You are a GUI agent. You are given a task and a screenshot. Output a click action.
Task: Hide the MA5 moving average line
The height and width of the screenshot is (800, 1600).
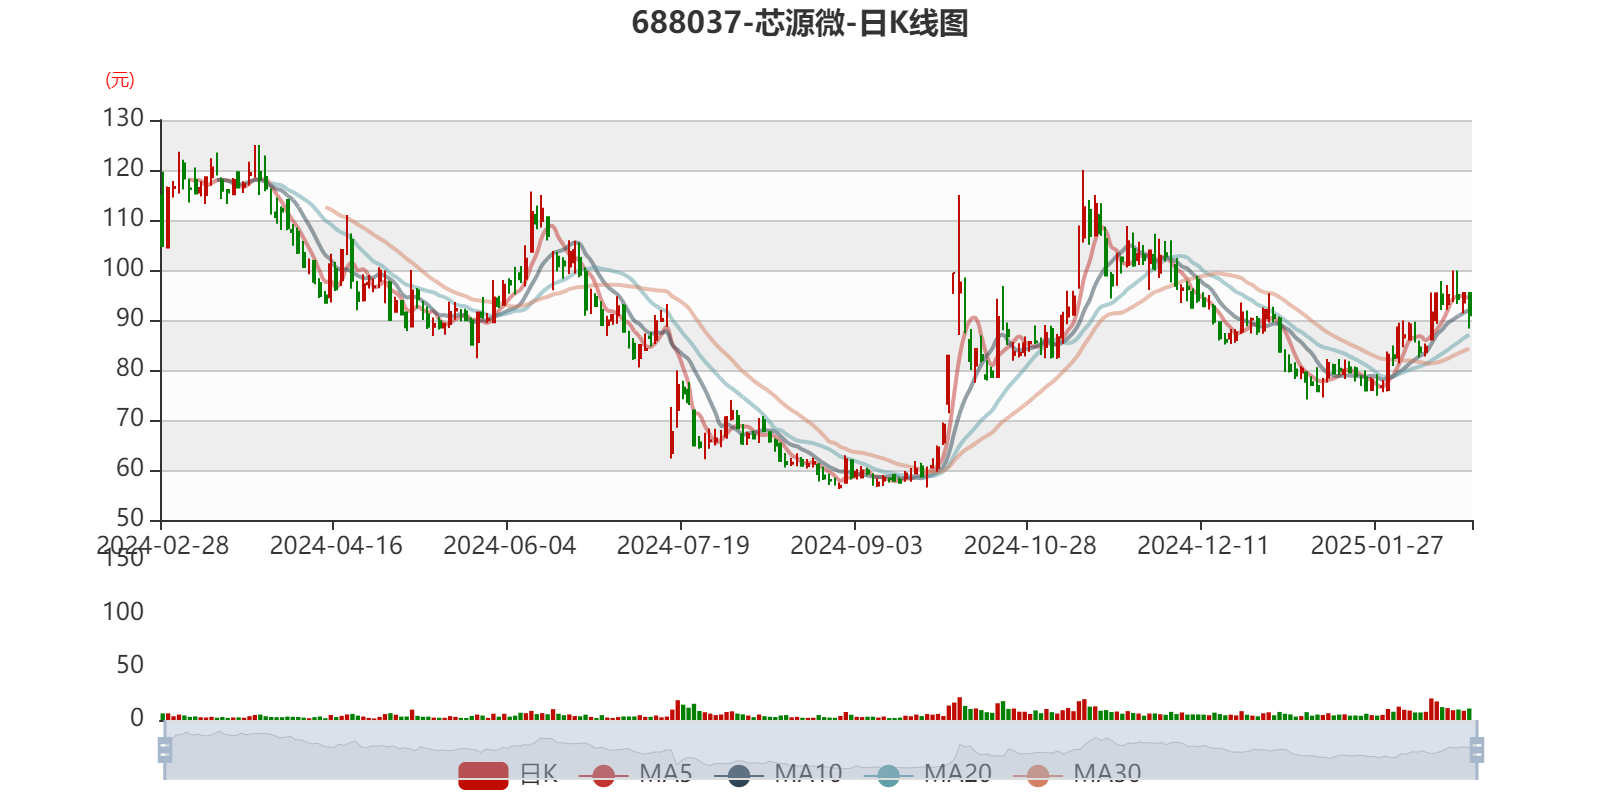click(635, 774)
